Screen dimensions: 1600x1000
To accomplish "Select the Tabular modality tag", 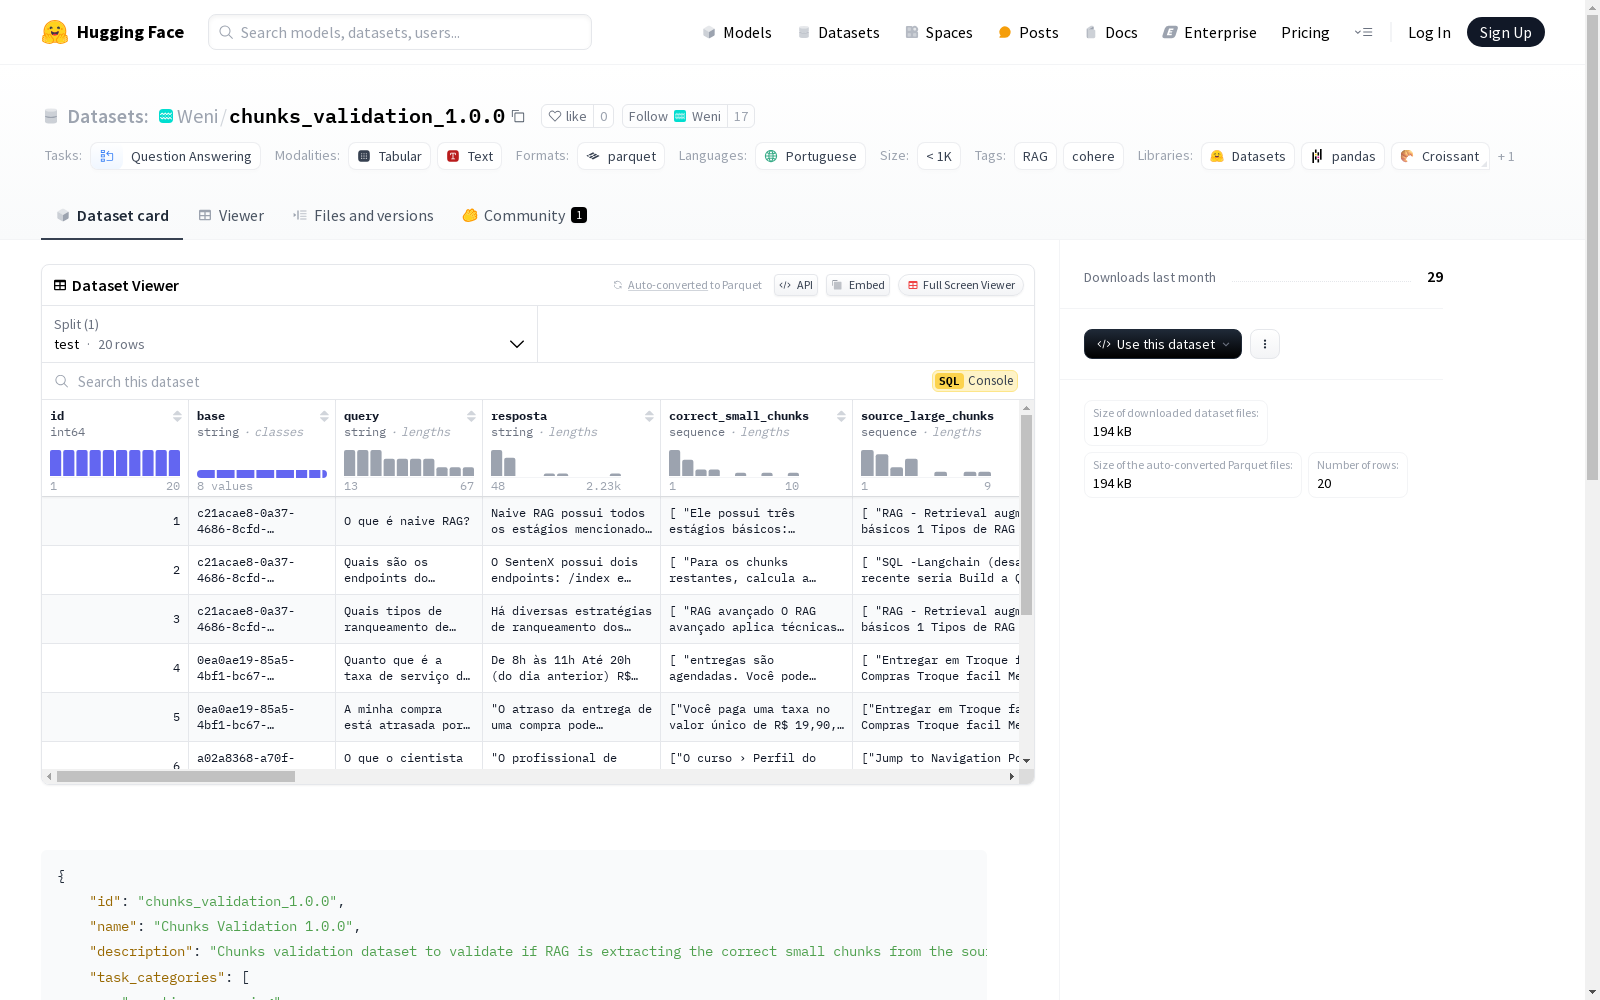I will 390,156.
